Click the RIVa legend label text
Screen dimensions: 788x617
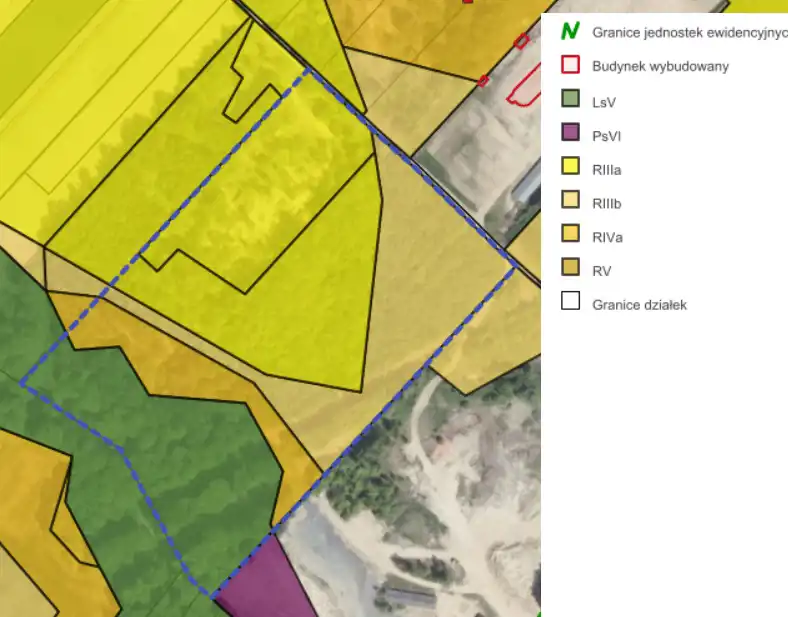607,238
